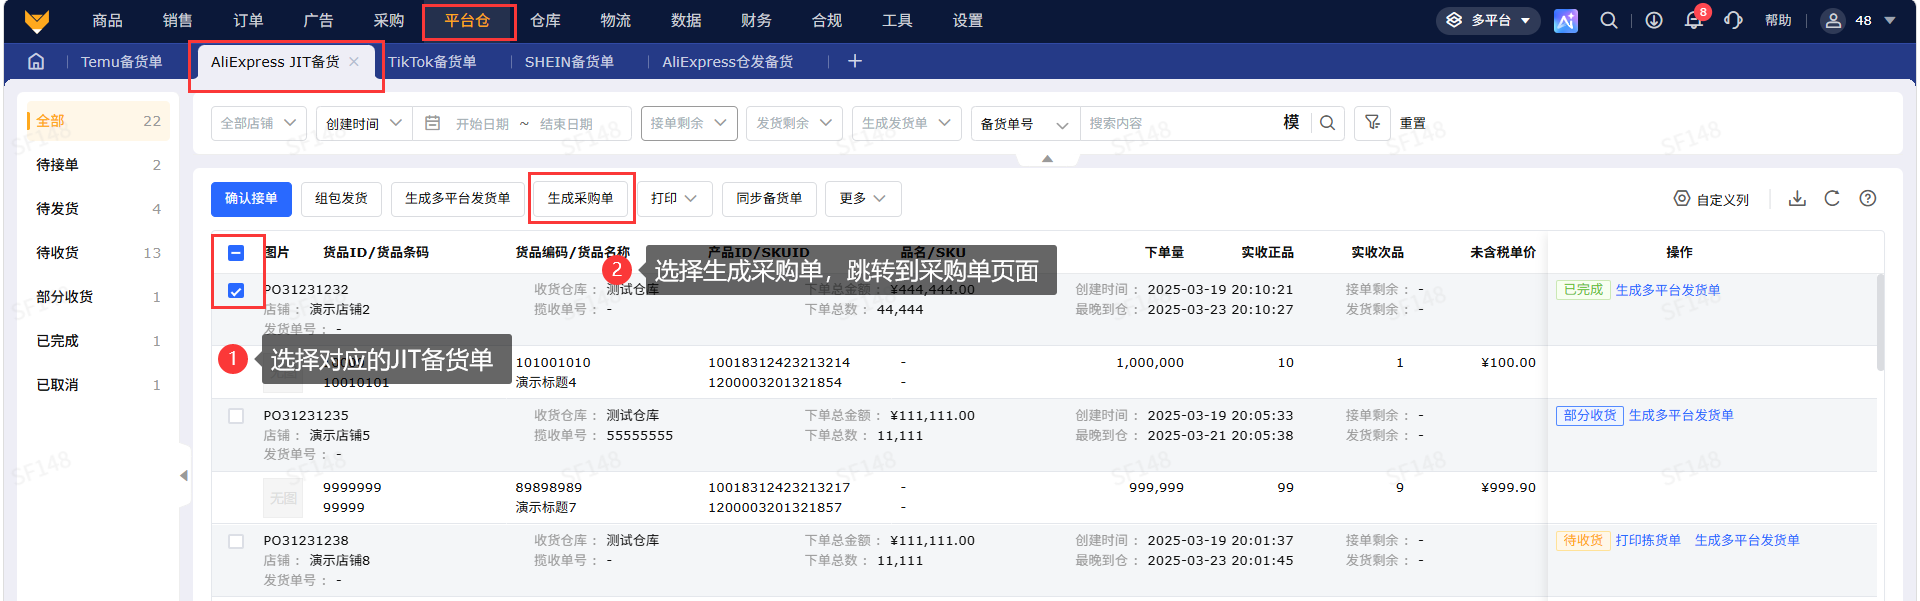The image size is (1920, 601).
Task: Click the calendar icon in date range
Action: (433, 123)
